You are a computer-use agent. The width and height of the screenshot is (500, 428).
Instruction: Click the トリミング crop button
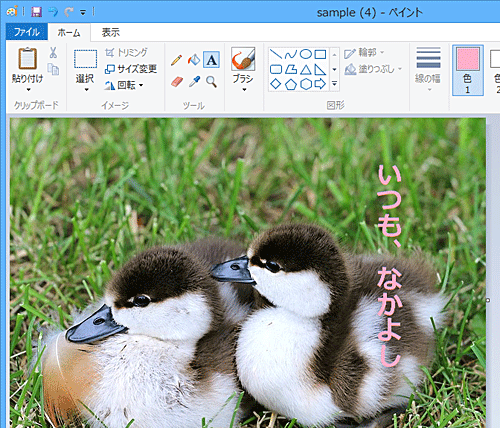[126, 53]
